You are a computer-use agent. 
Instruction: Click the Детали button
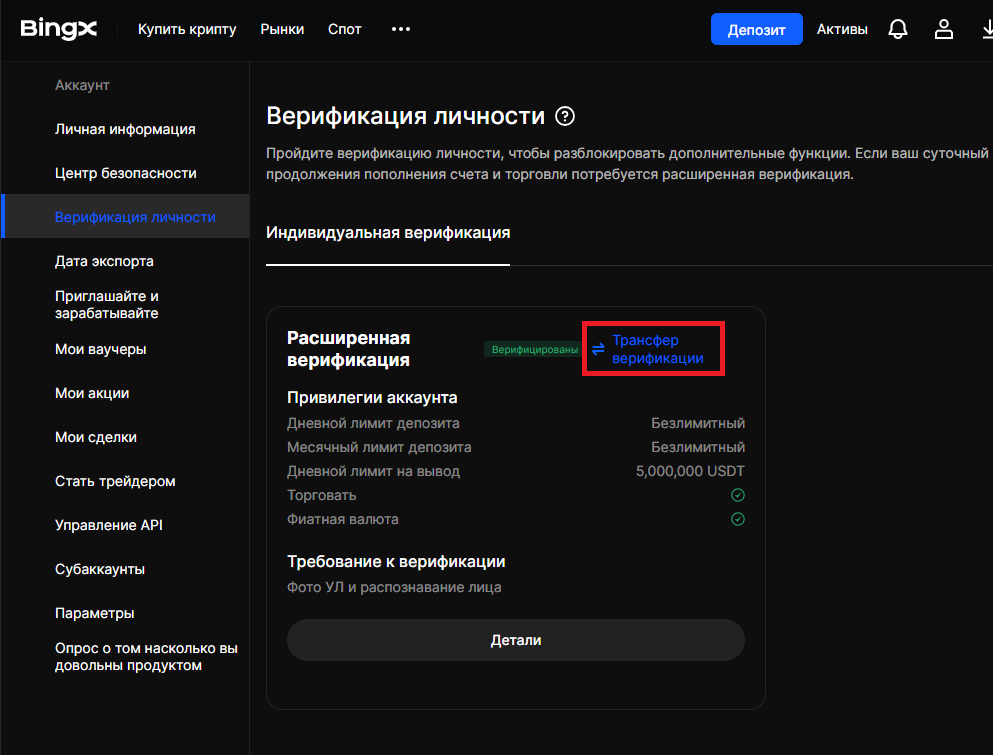pos(515,640)
